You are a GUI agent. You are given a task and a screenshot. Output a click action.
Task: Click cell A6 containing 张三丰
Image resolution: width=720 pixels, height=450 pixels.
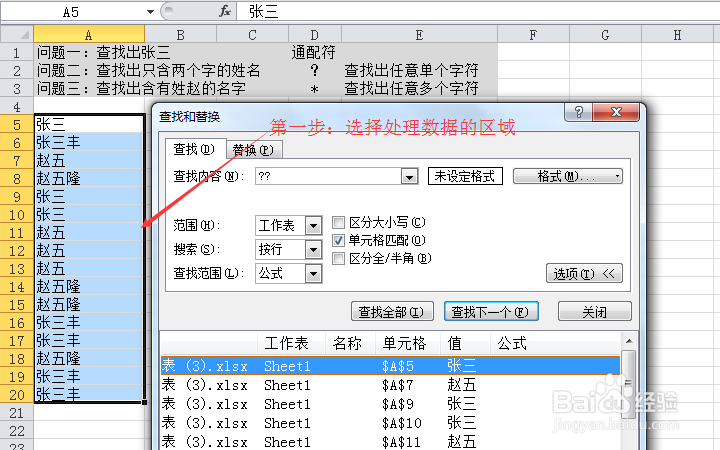89,142
